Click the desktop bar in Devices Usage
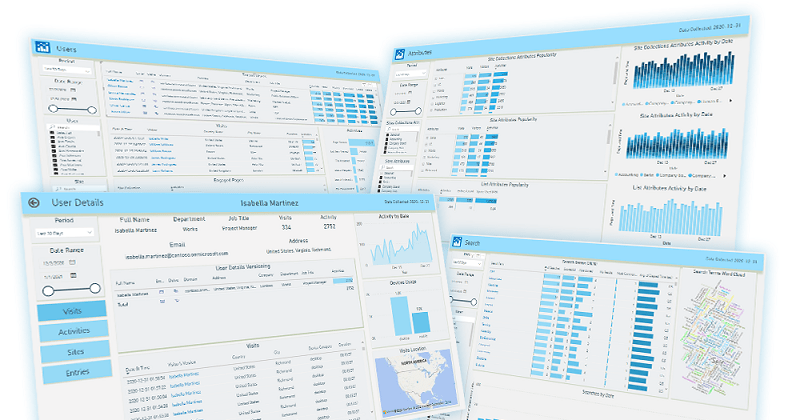The image size is (800, 420). [x=402, y=315]
